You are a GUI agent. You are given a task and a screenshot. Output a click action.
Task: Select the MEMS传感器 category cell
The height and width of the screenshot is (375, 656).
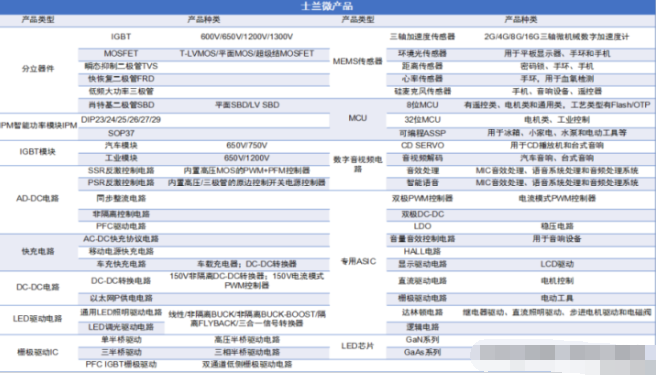[358, 62]
